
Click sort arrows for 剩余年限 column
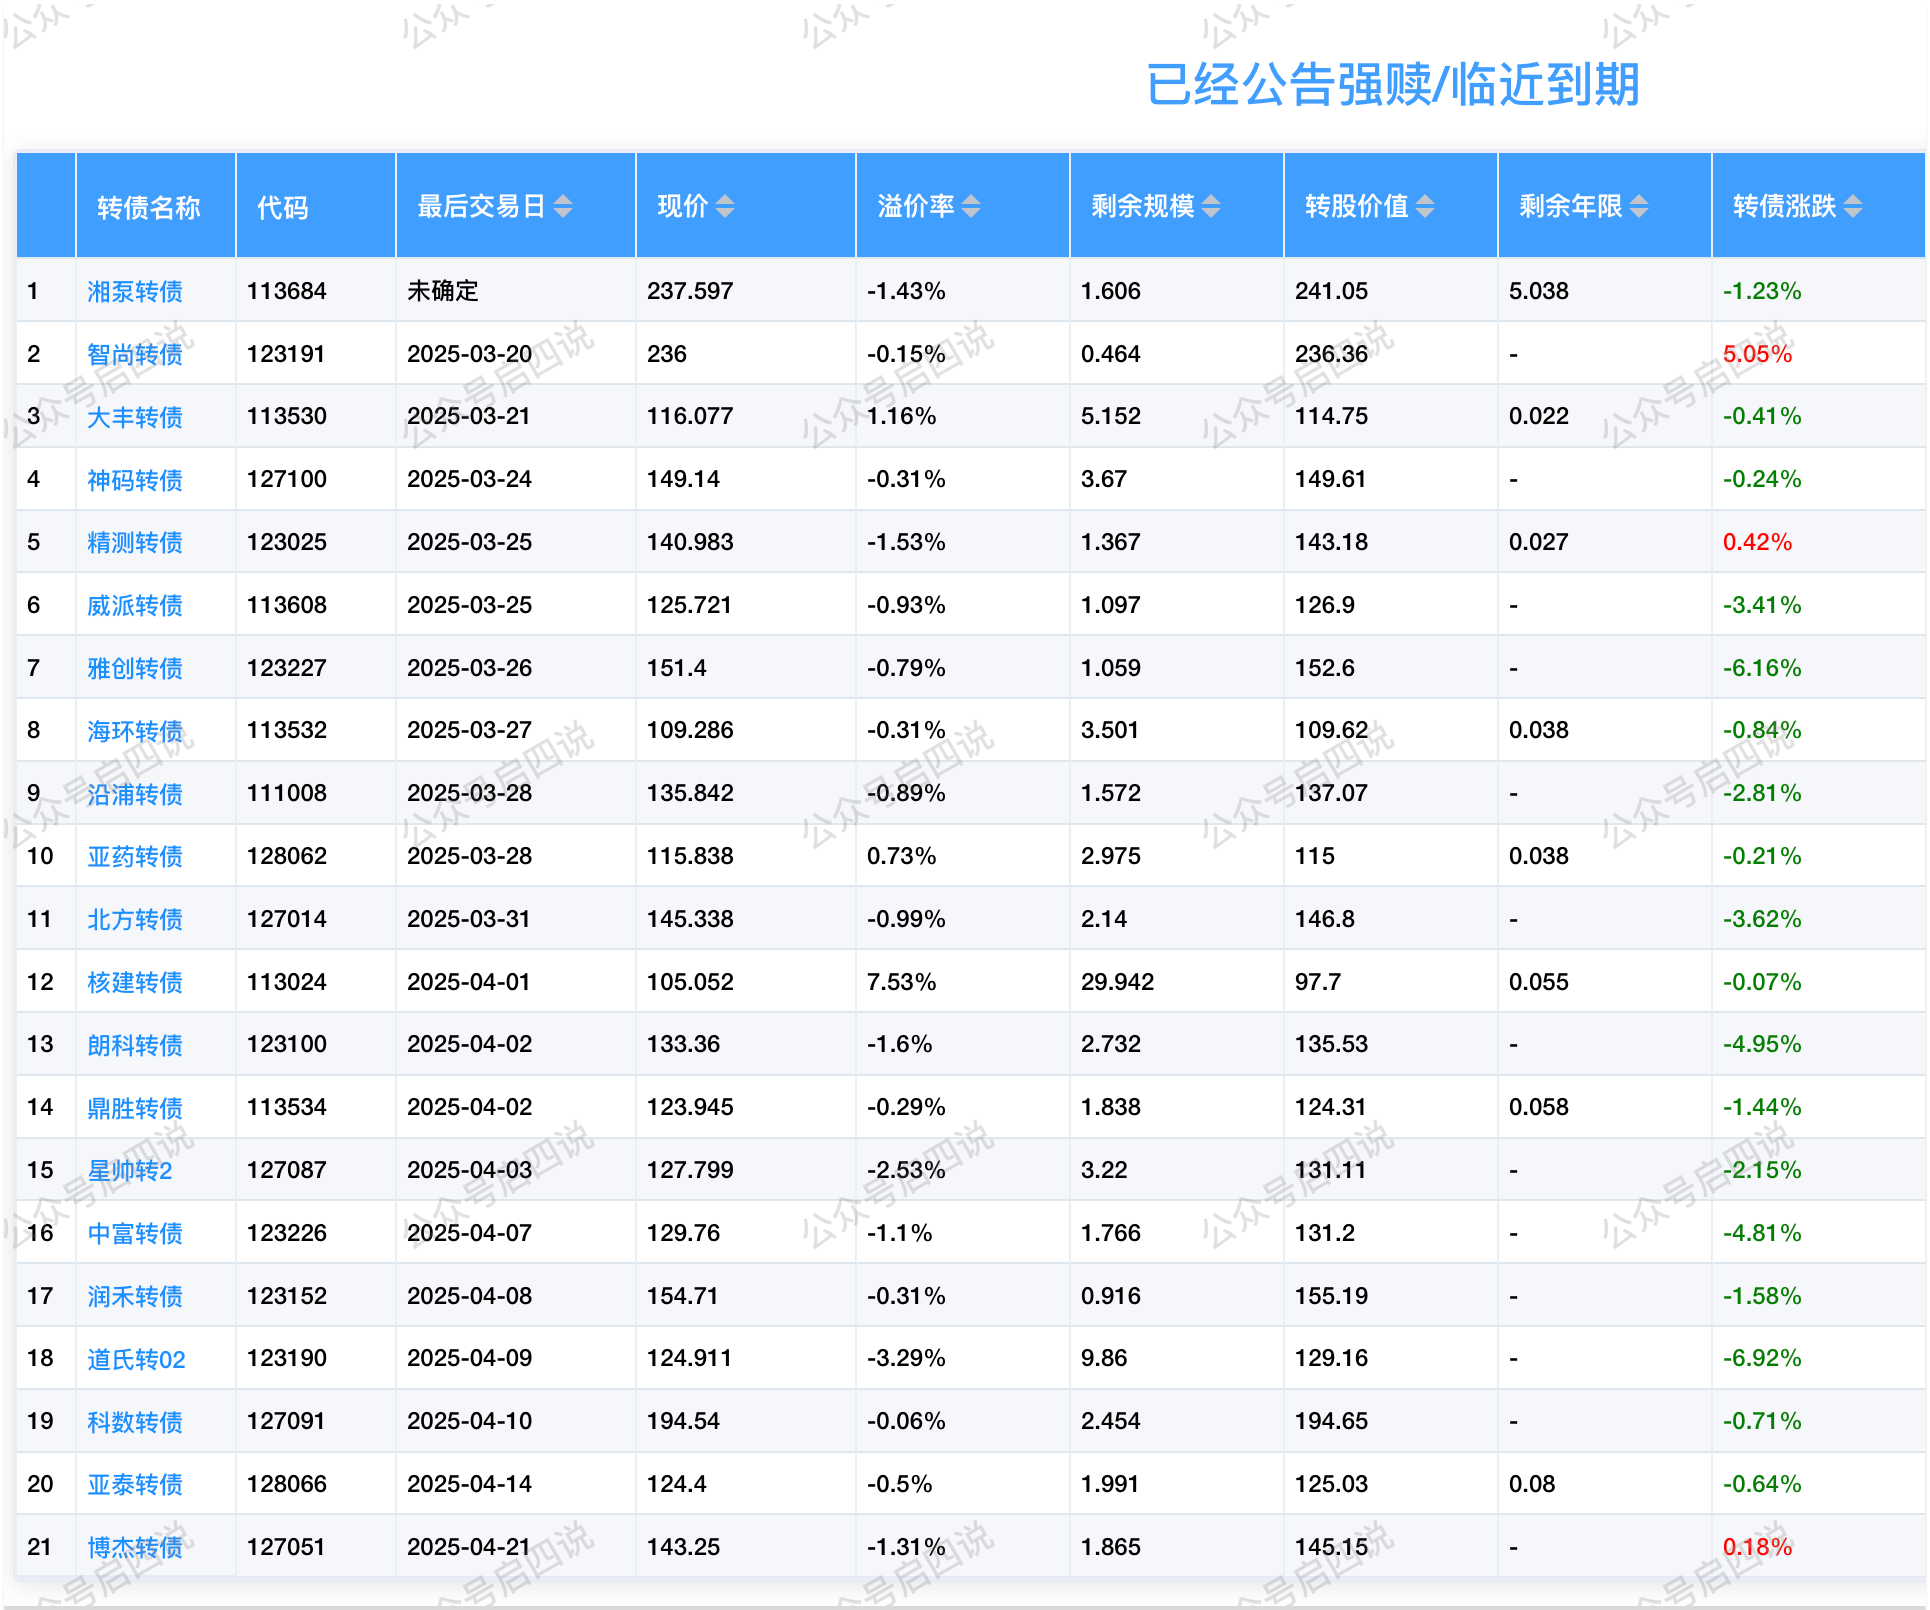click(1639, 206)
